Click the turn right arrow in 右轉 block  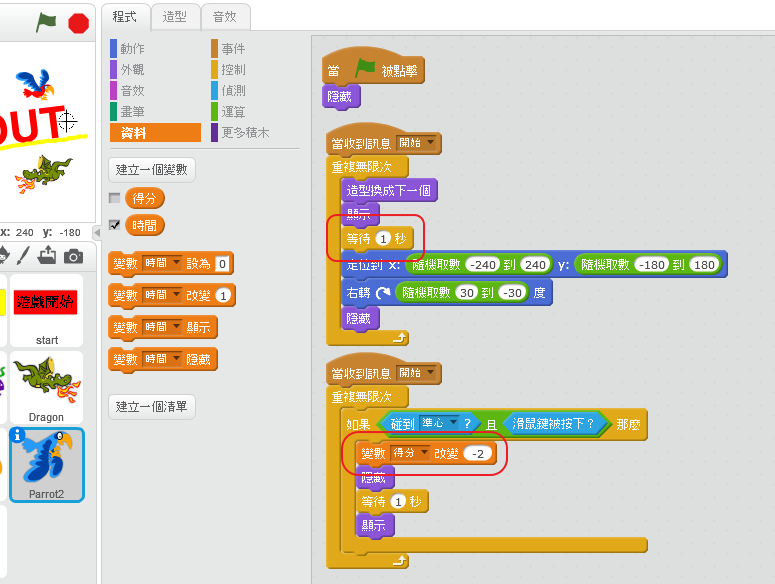(x=385, y=292)
